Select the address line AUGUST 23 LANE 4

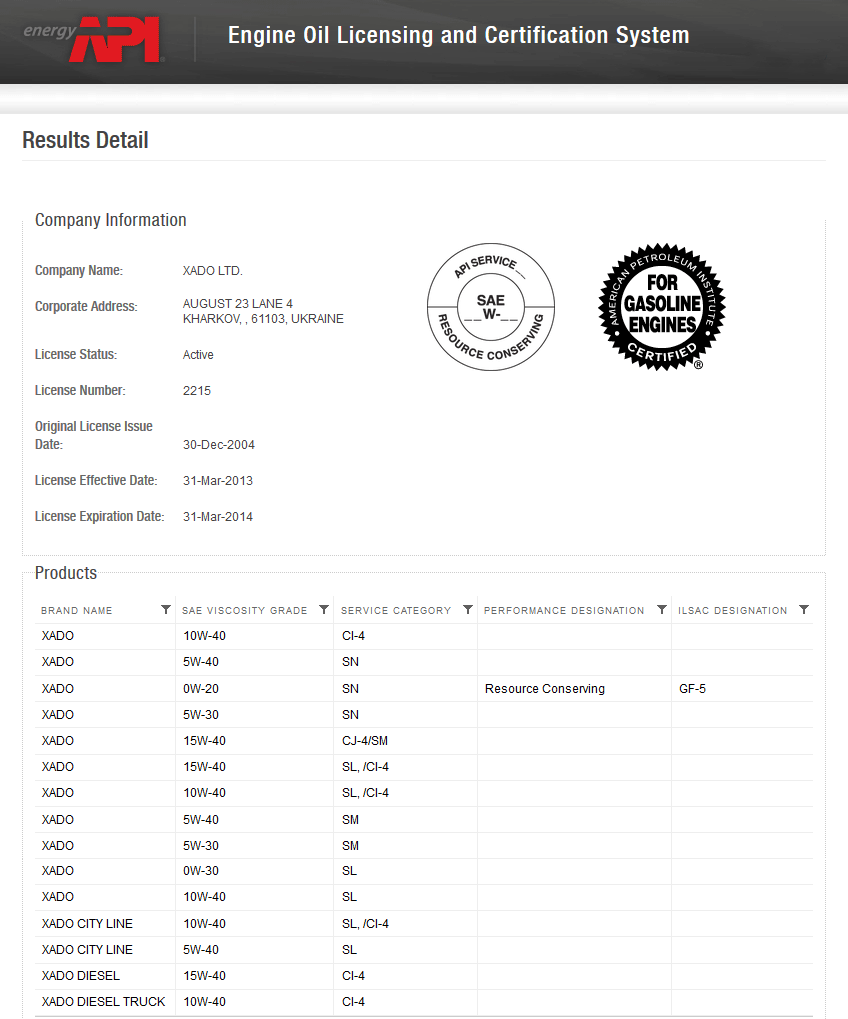pyautogui.click(x=238, y=303)
